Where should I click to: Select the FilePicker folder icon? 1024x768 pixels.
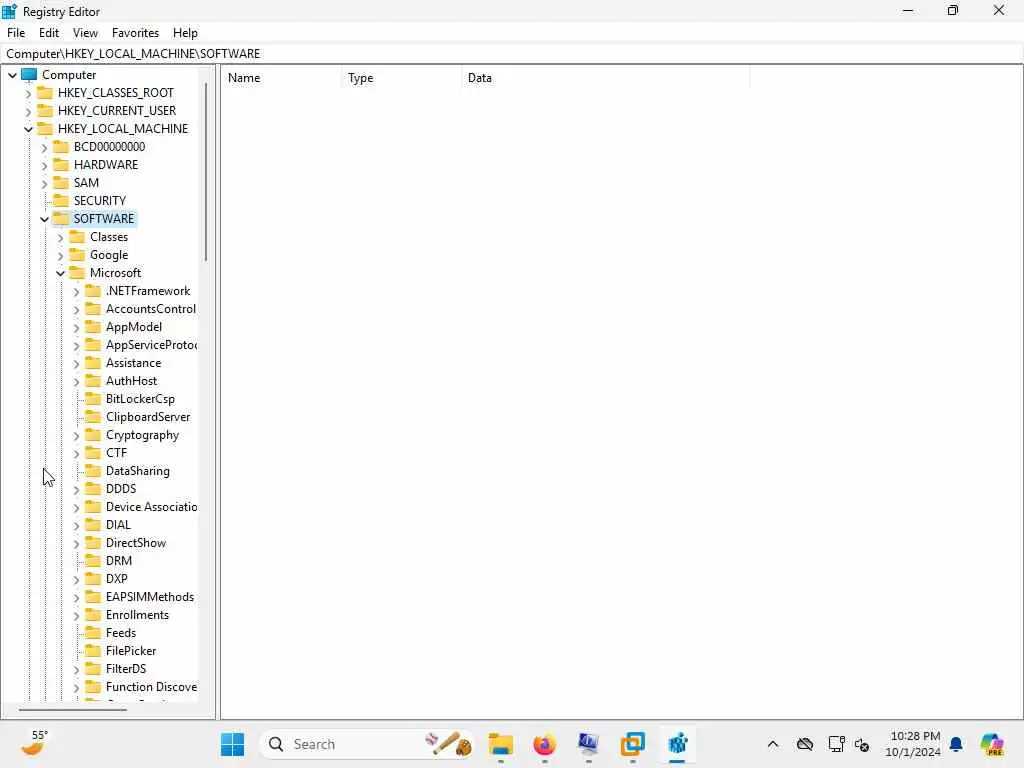pyautogui.click(x=93, y=650)
